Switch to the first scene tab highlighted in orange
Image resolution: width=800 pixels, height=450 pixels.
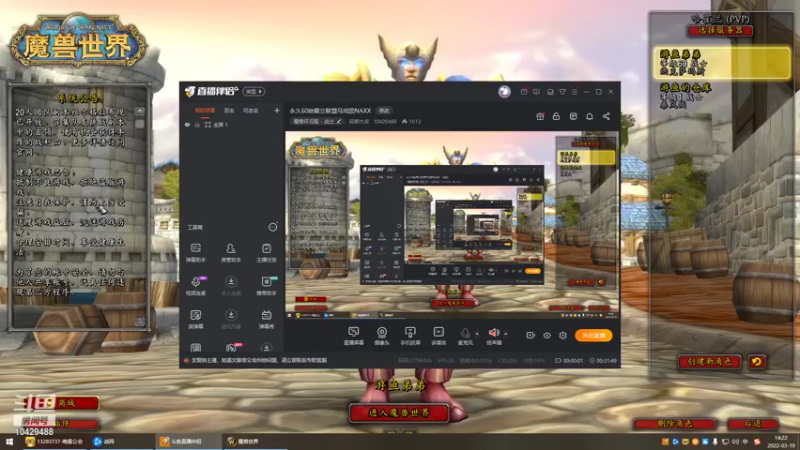point(205,110)
